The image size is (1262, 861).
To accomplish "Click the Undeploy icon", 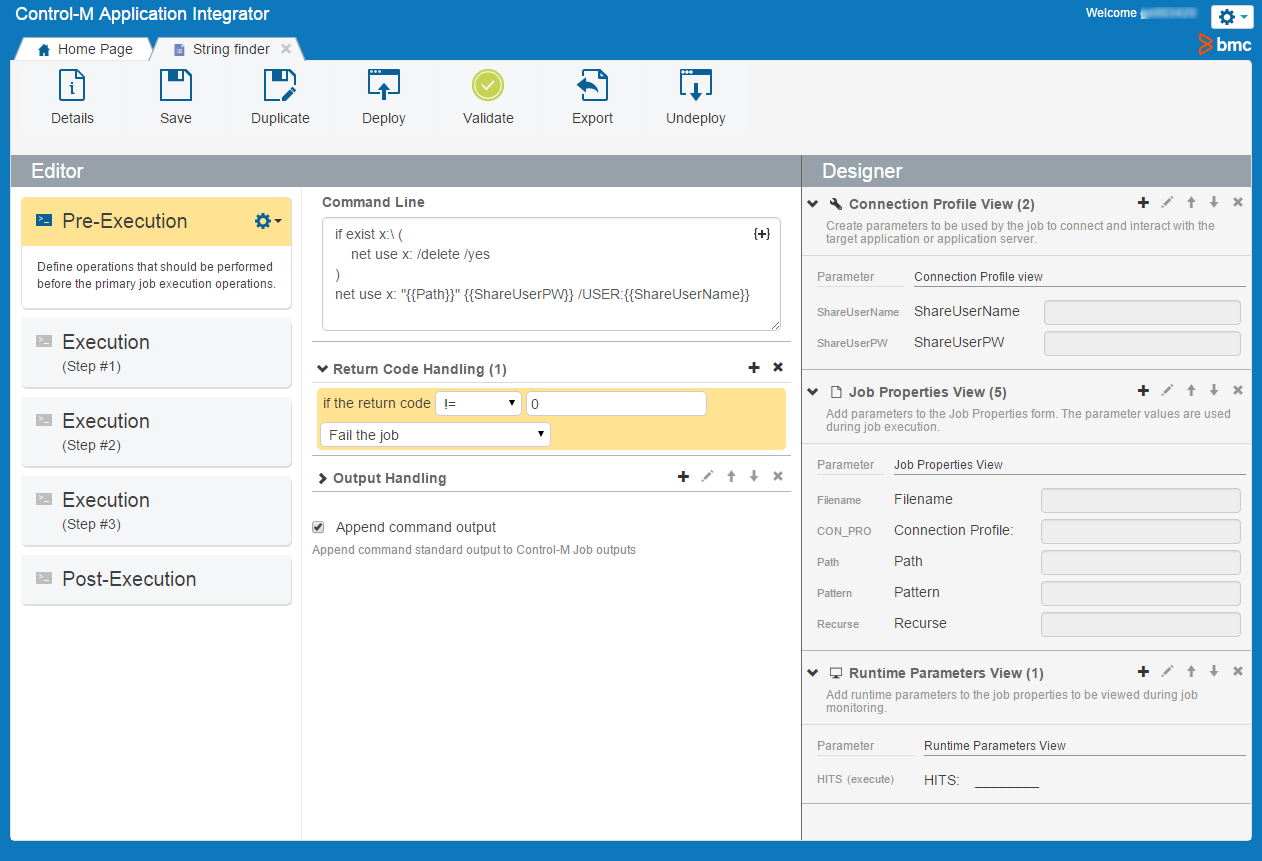I will [695, 87].
